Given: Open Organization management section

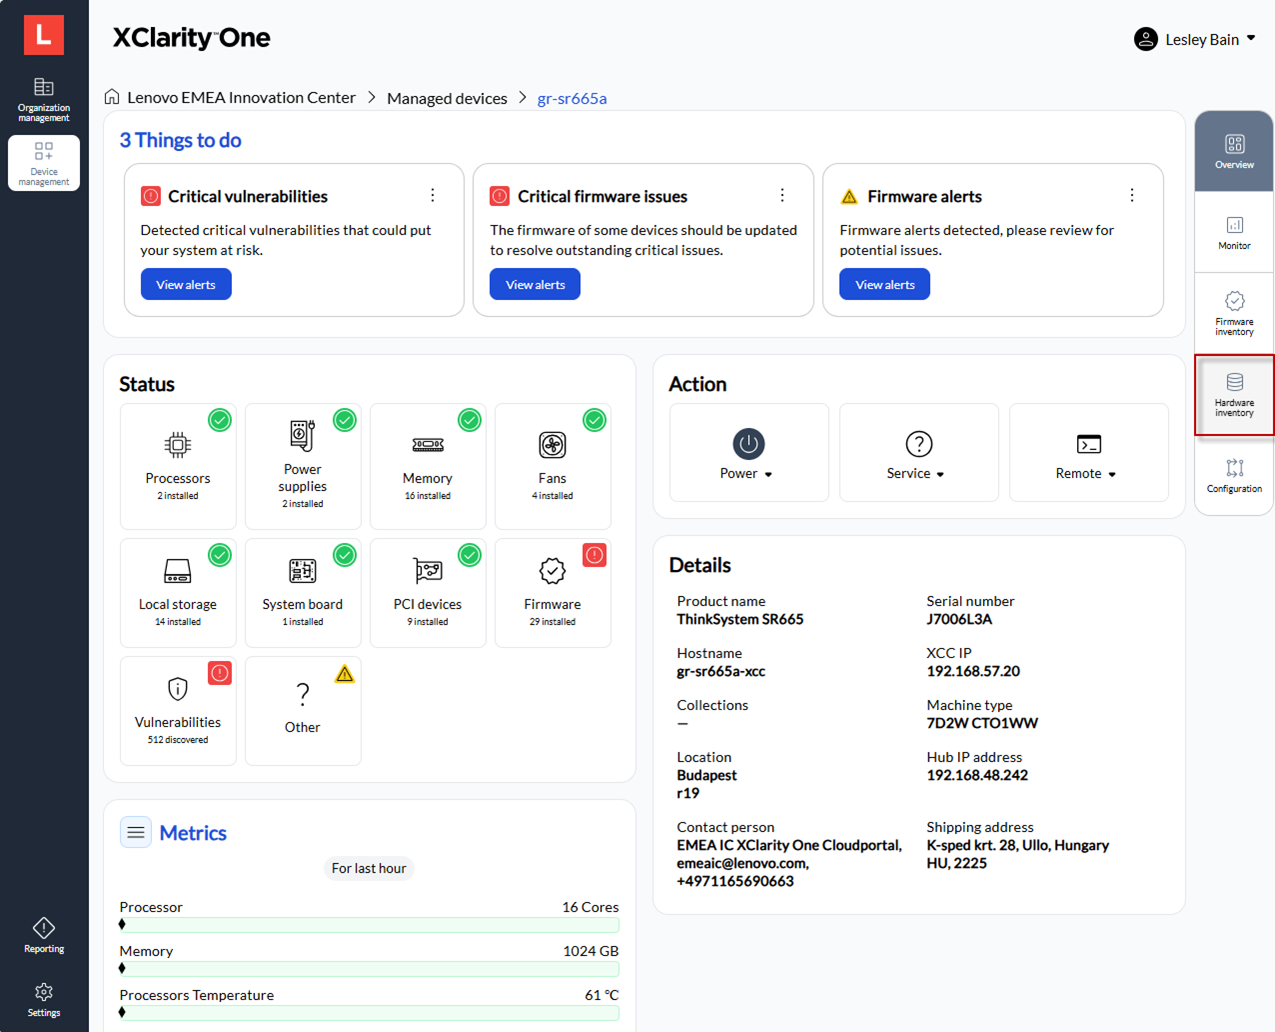Looking at the screenshot, I should pos(44,99).
